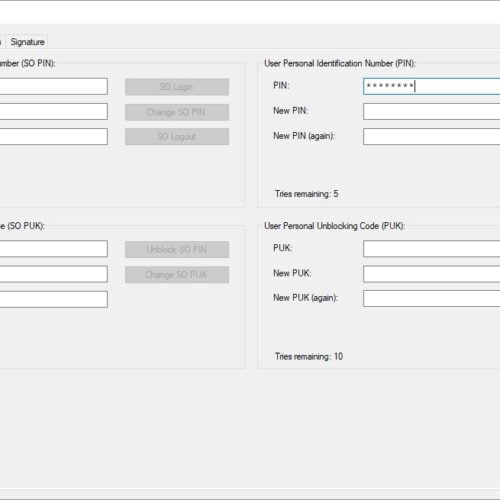Focus the user PUK input field
The height and width of the screenshot is (500, 500).
click(x=432, y=249)
